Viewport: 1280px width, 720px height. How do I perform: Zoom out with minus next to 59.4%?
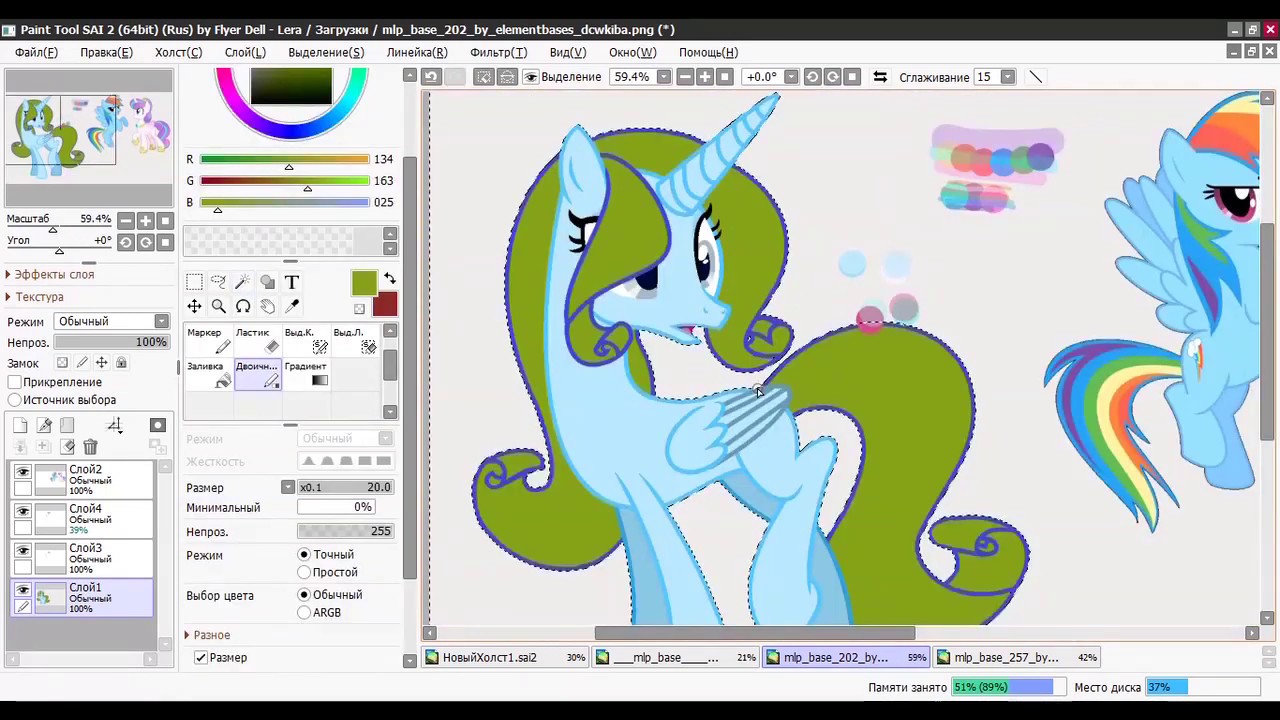[x=685, y=77]
